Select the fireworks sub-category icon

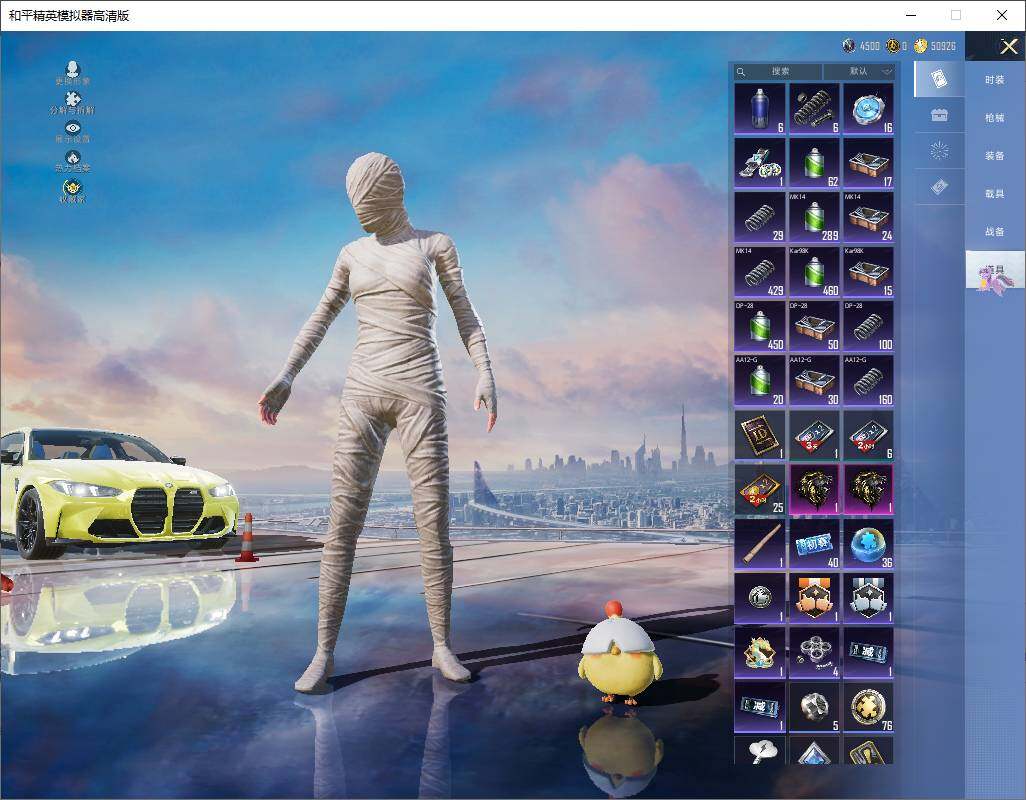(939, 151)
